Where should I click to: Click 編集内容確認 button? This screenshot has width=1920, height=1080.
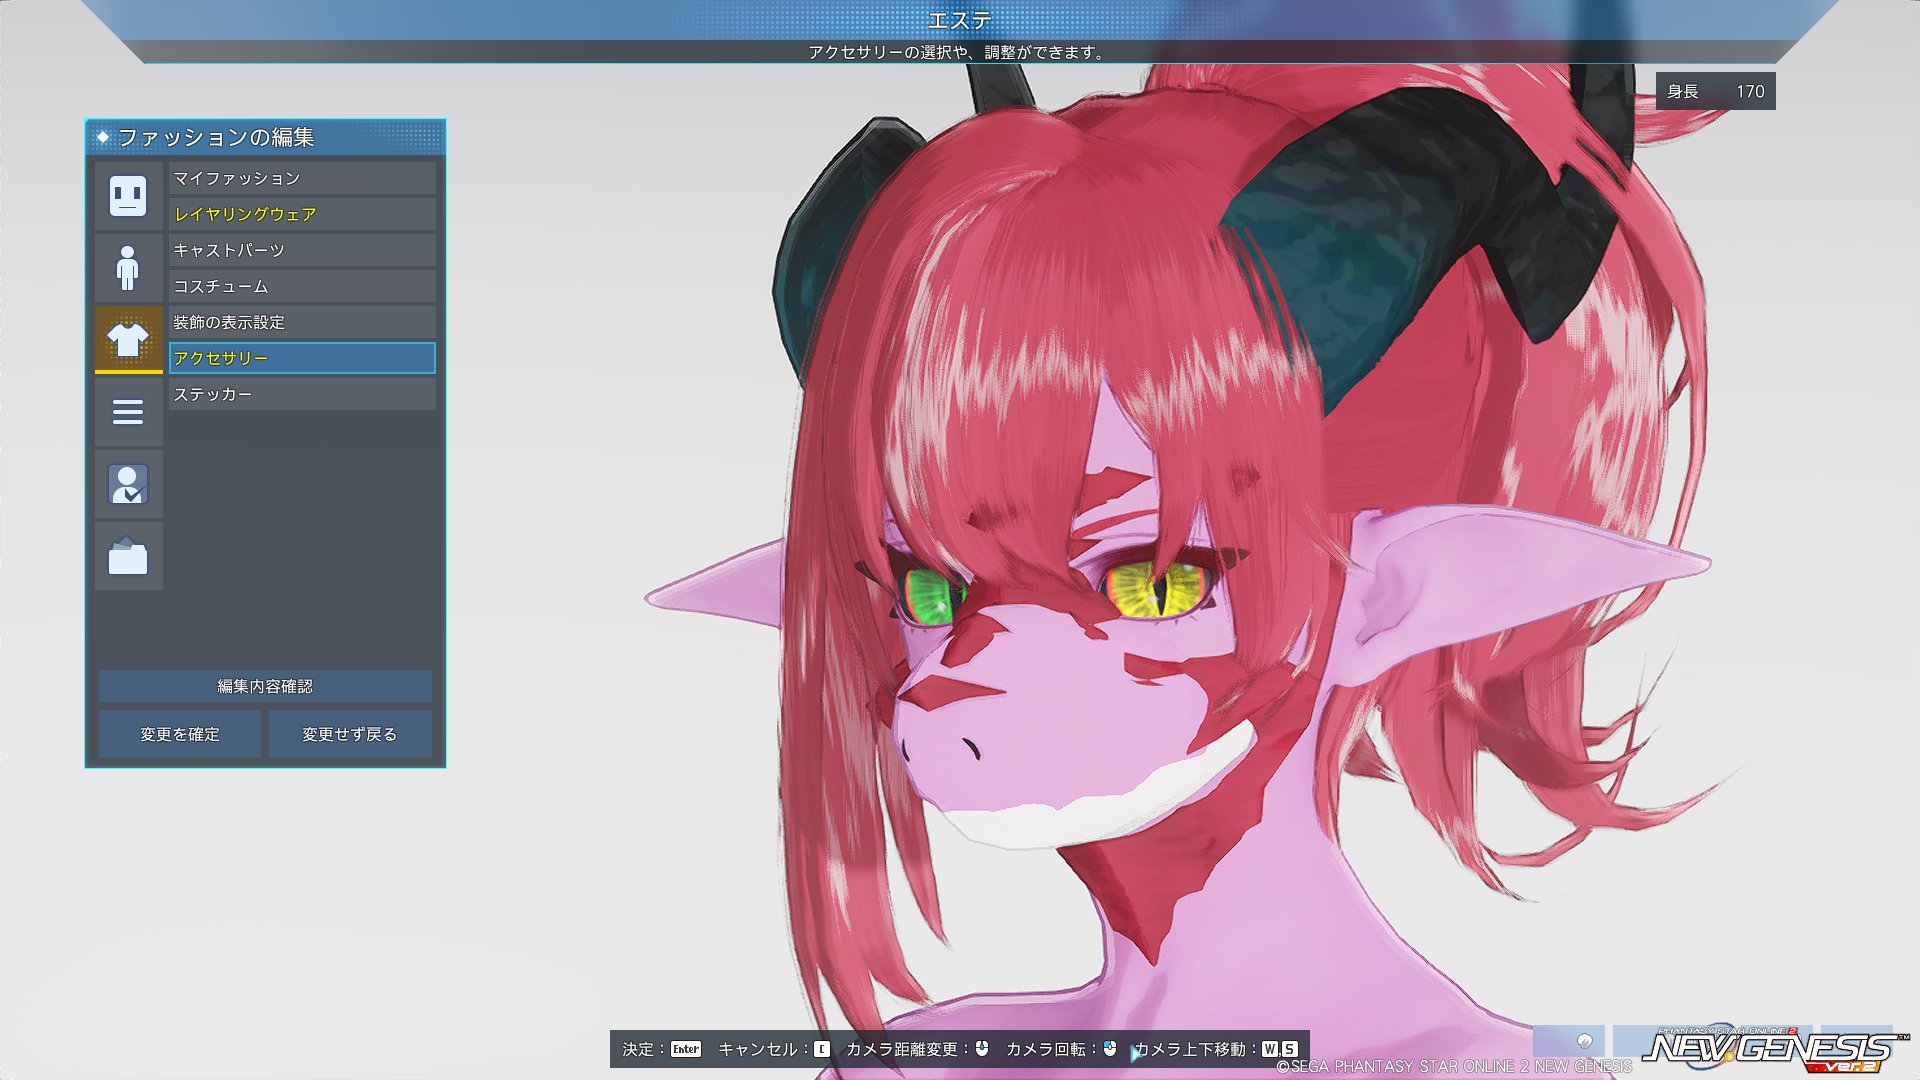(x=265, y=686)
